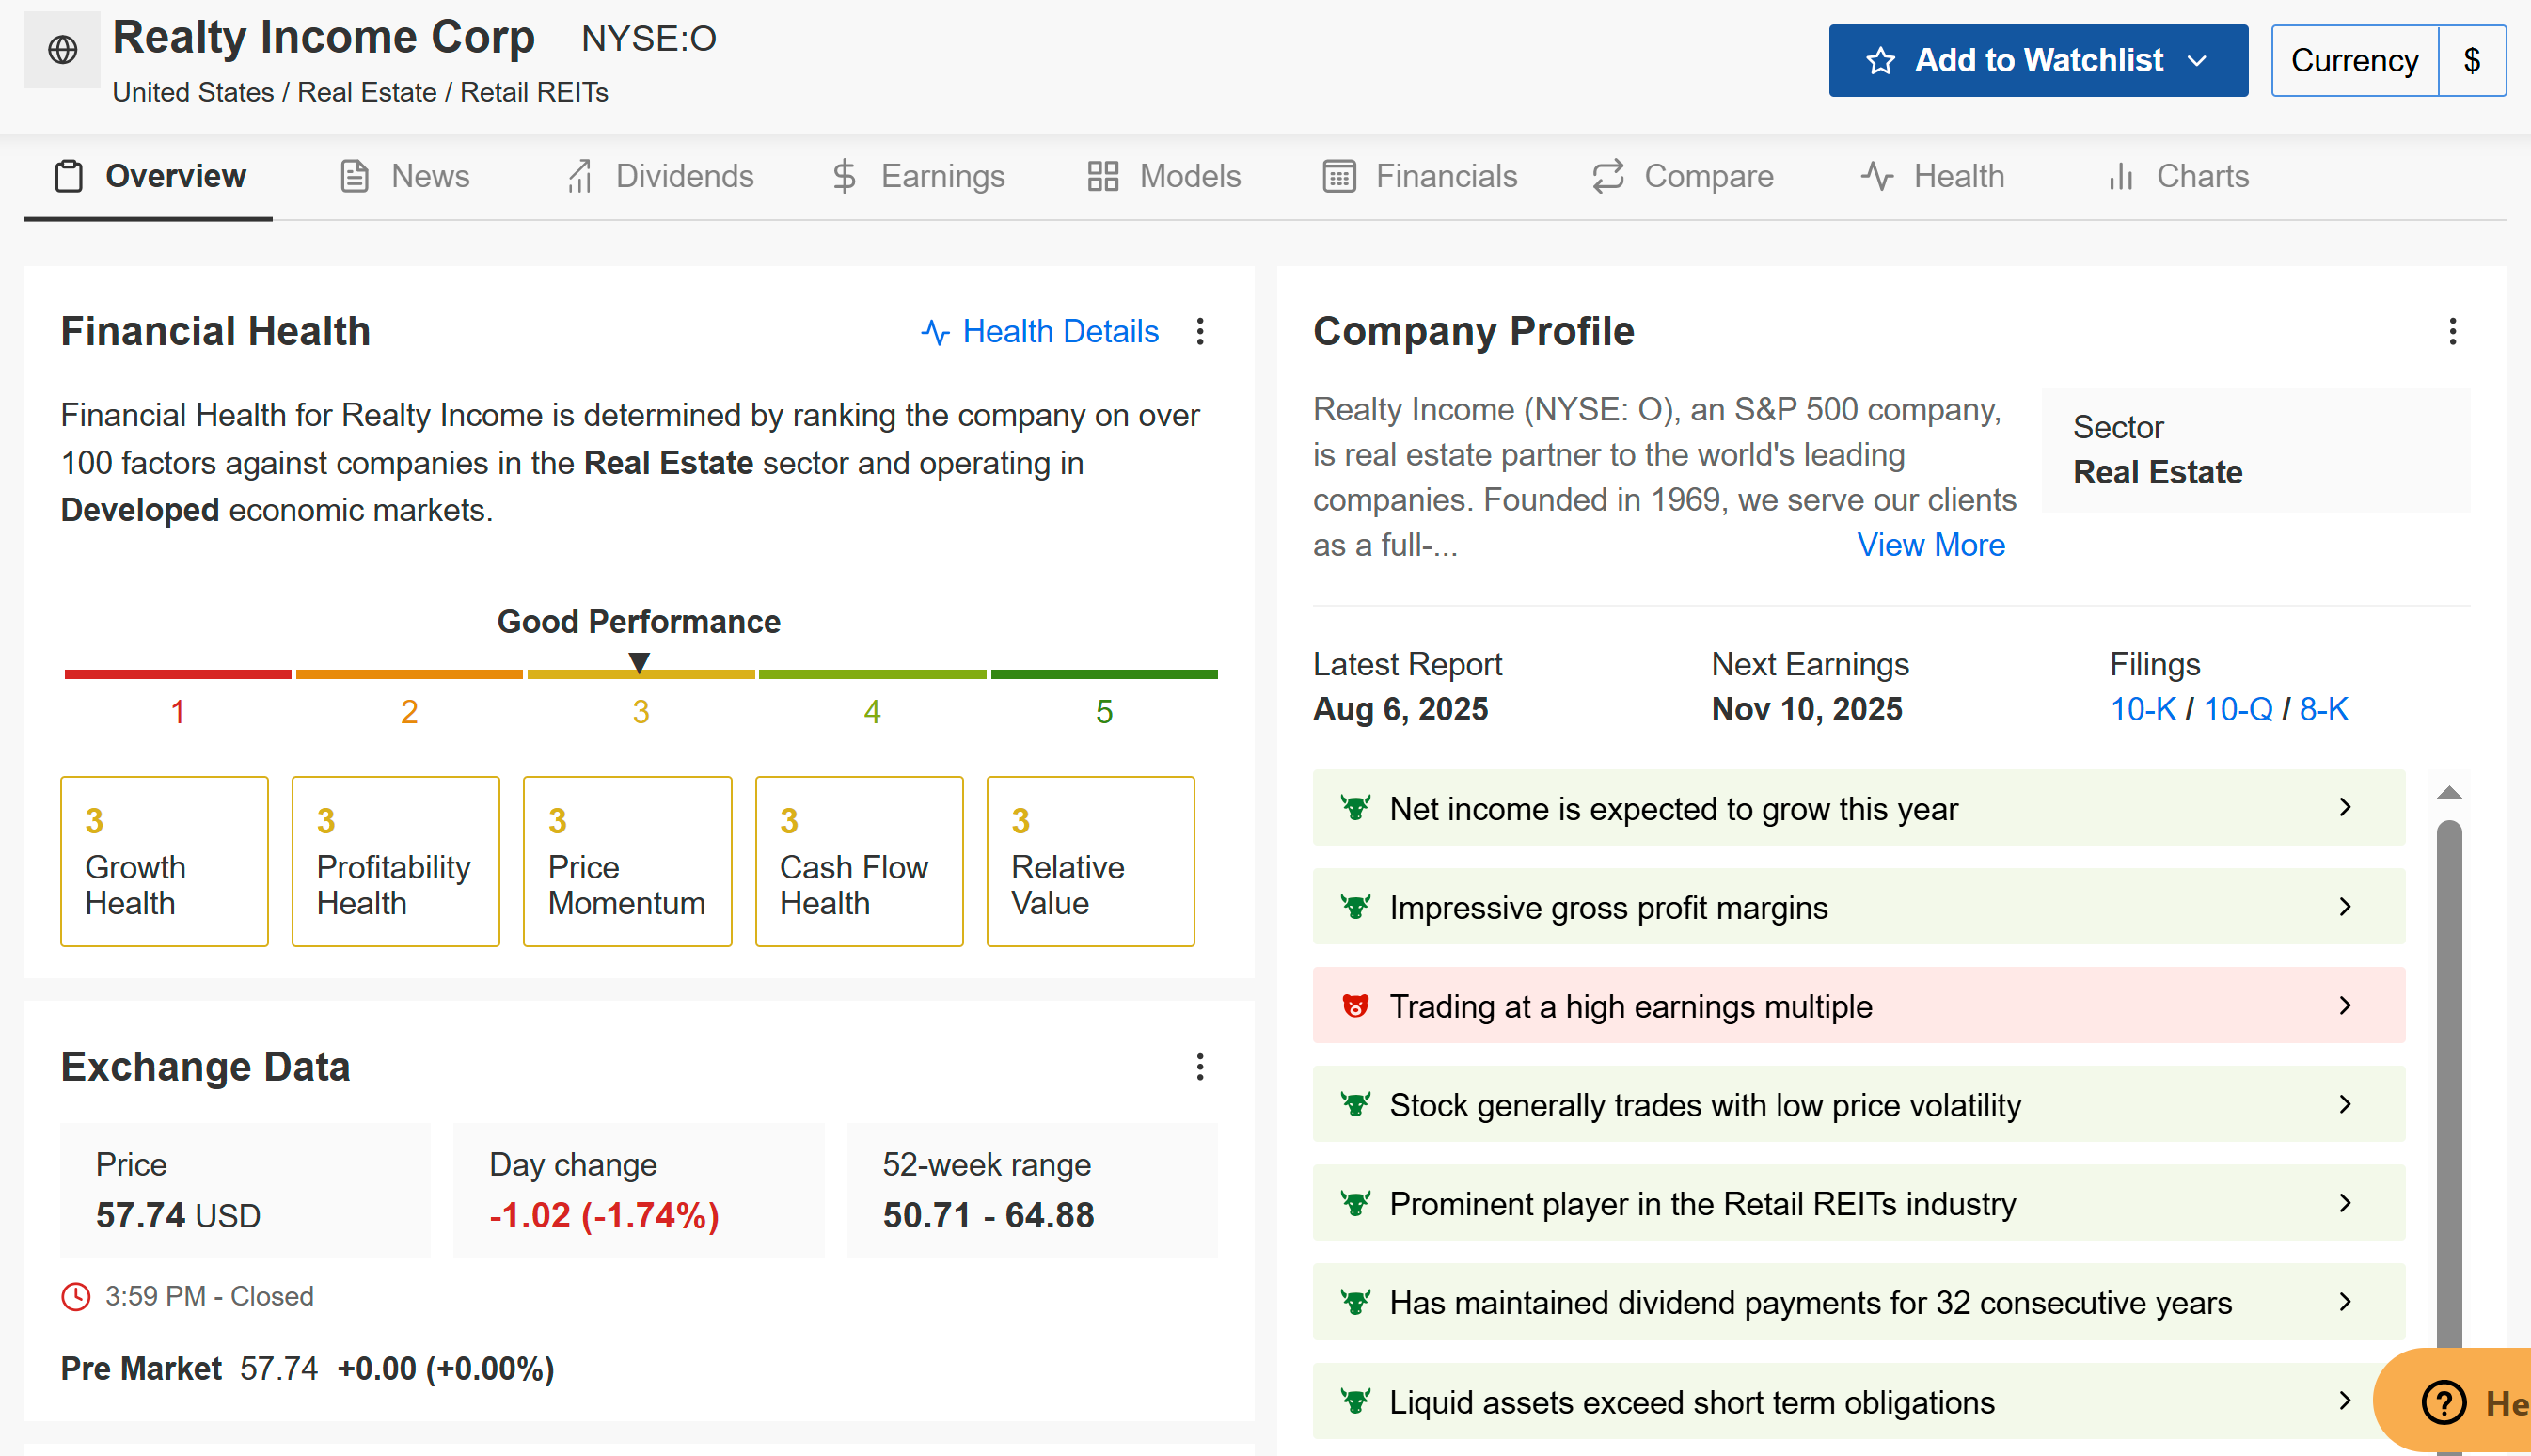
Task: Click the bull icon for liquid assets row
Action: click(1355, 1401)
